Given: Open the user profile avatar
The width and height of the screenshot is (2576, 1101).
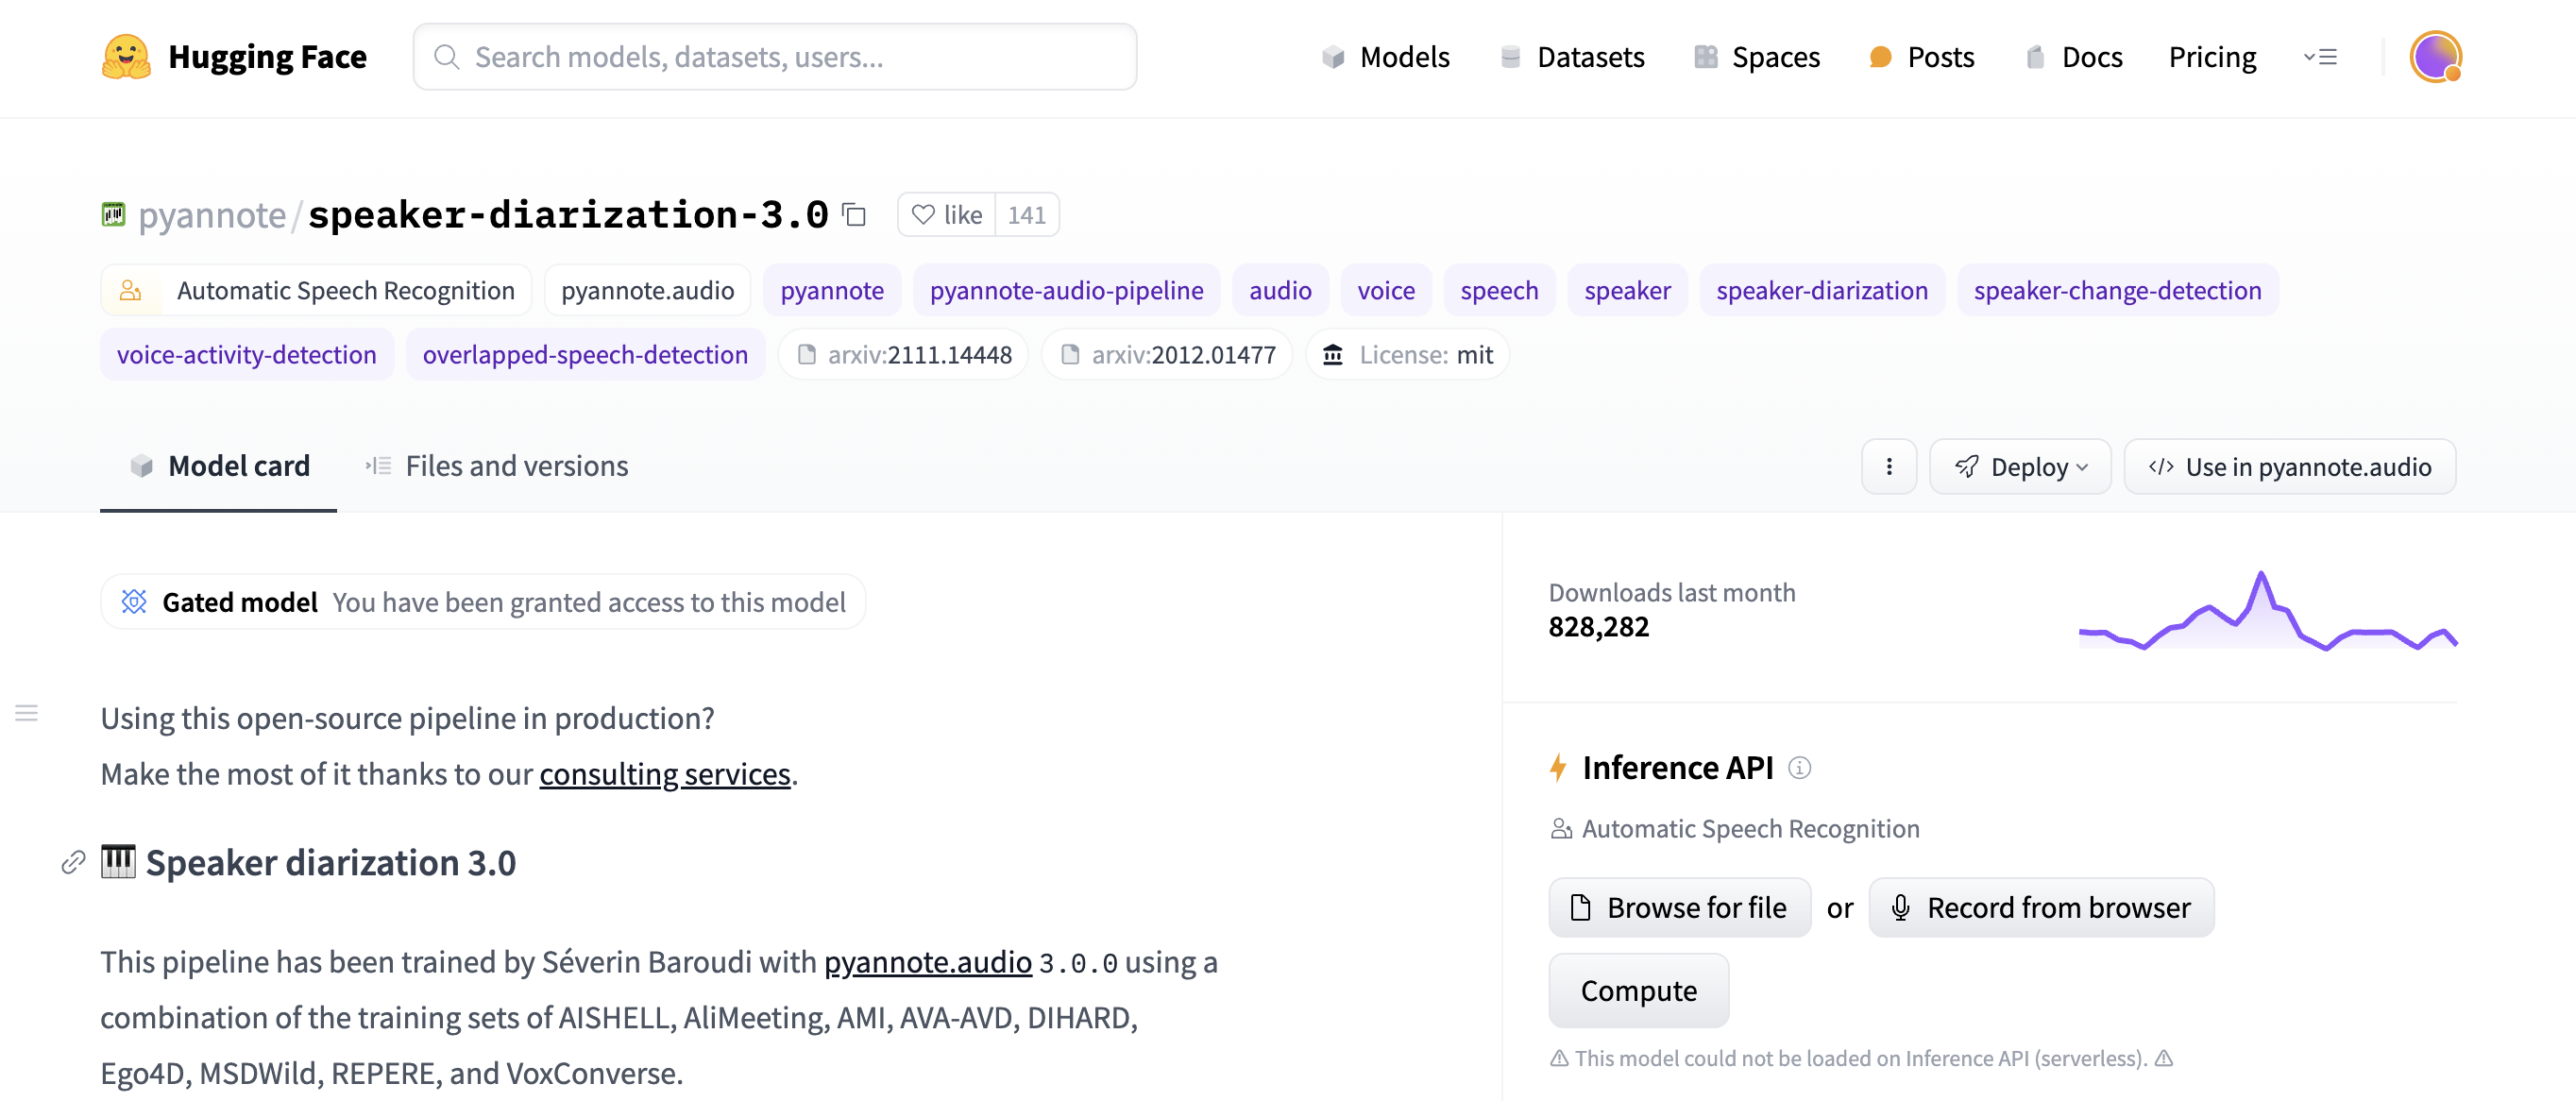Looking at the screenshot, I should point(2434,57).
